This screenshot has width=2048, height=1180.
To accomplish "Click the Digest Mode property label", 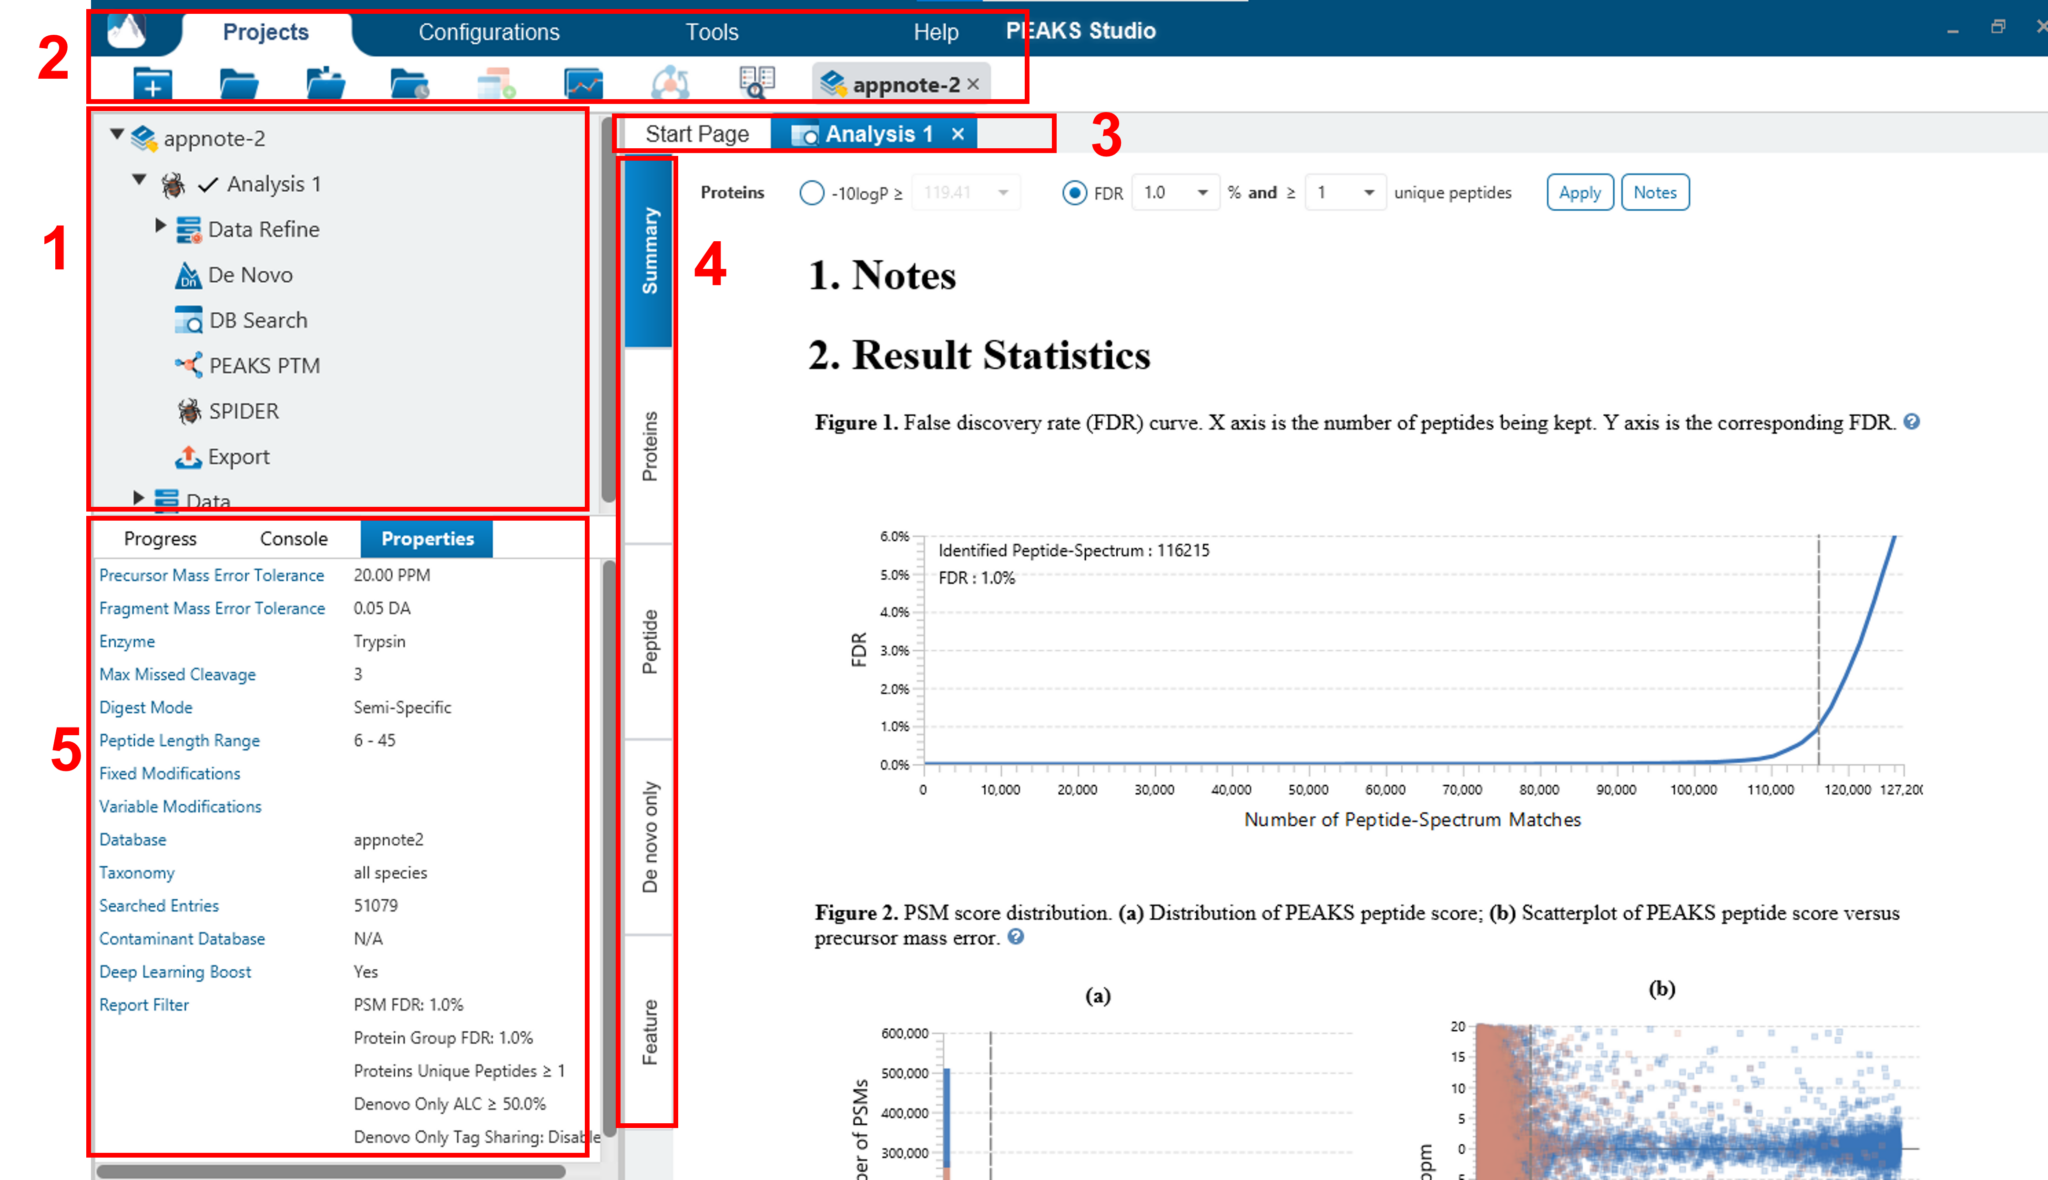I will click(x=145, y=707).
